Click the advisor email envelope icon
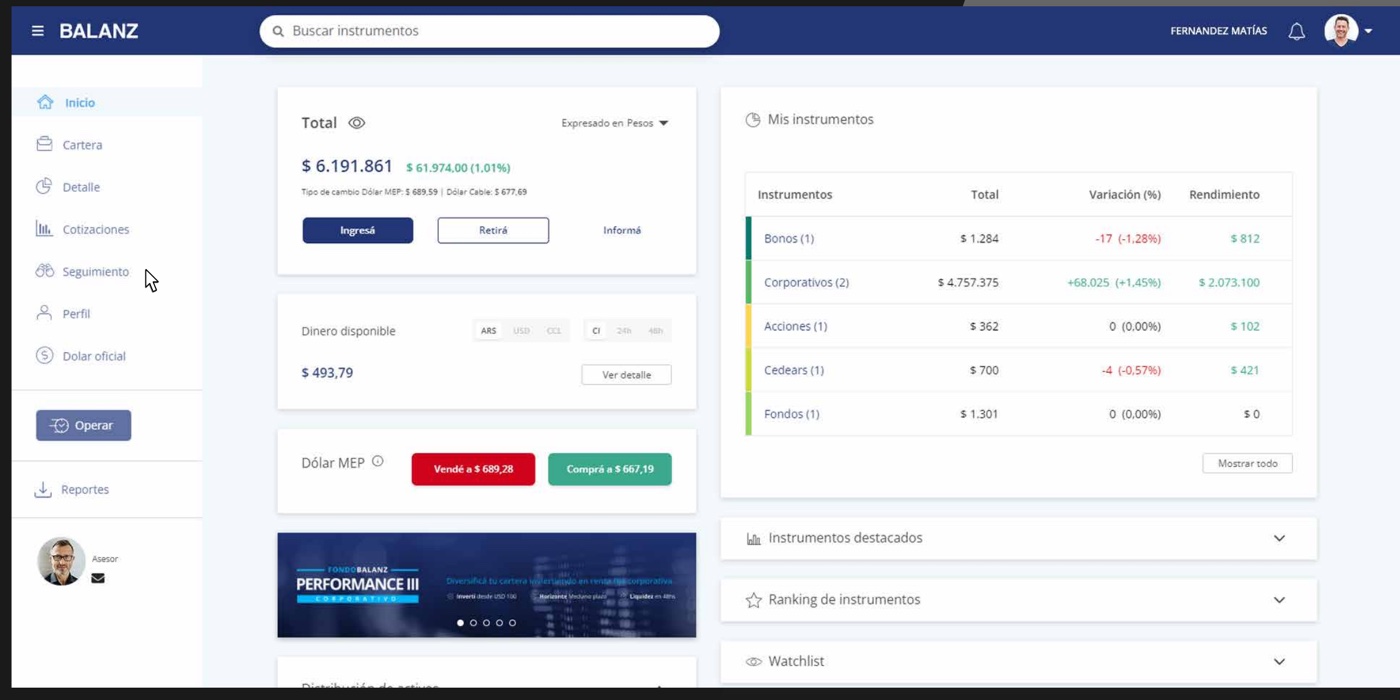This screenshot has height=700, width=1400. (x=98, y=578)
